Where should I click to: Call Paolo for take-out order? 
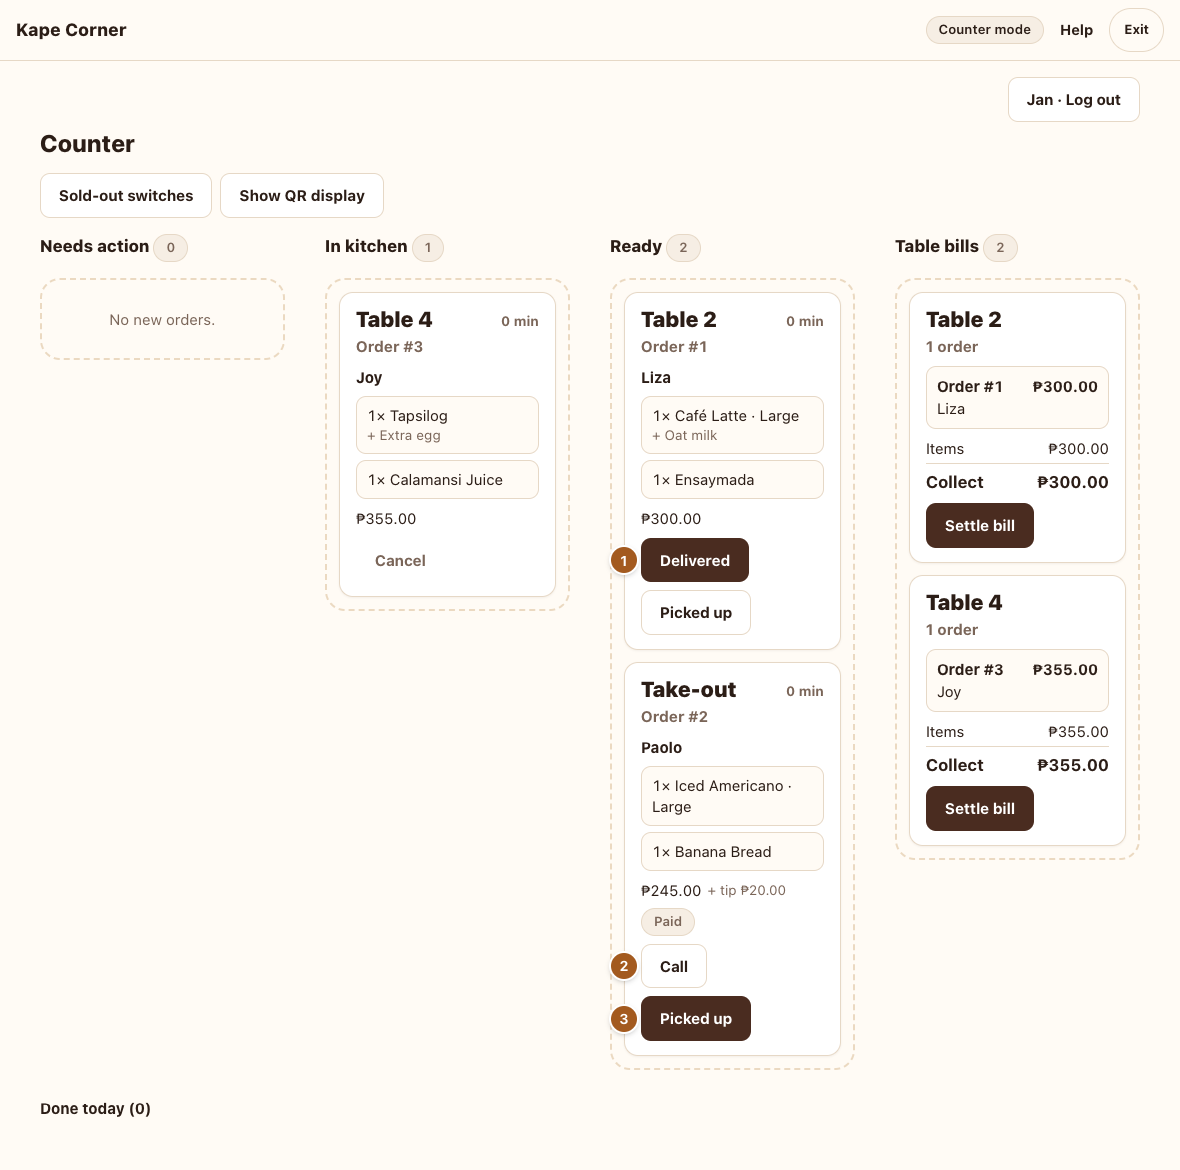click(674, 966)
